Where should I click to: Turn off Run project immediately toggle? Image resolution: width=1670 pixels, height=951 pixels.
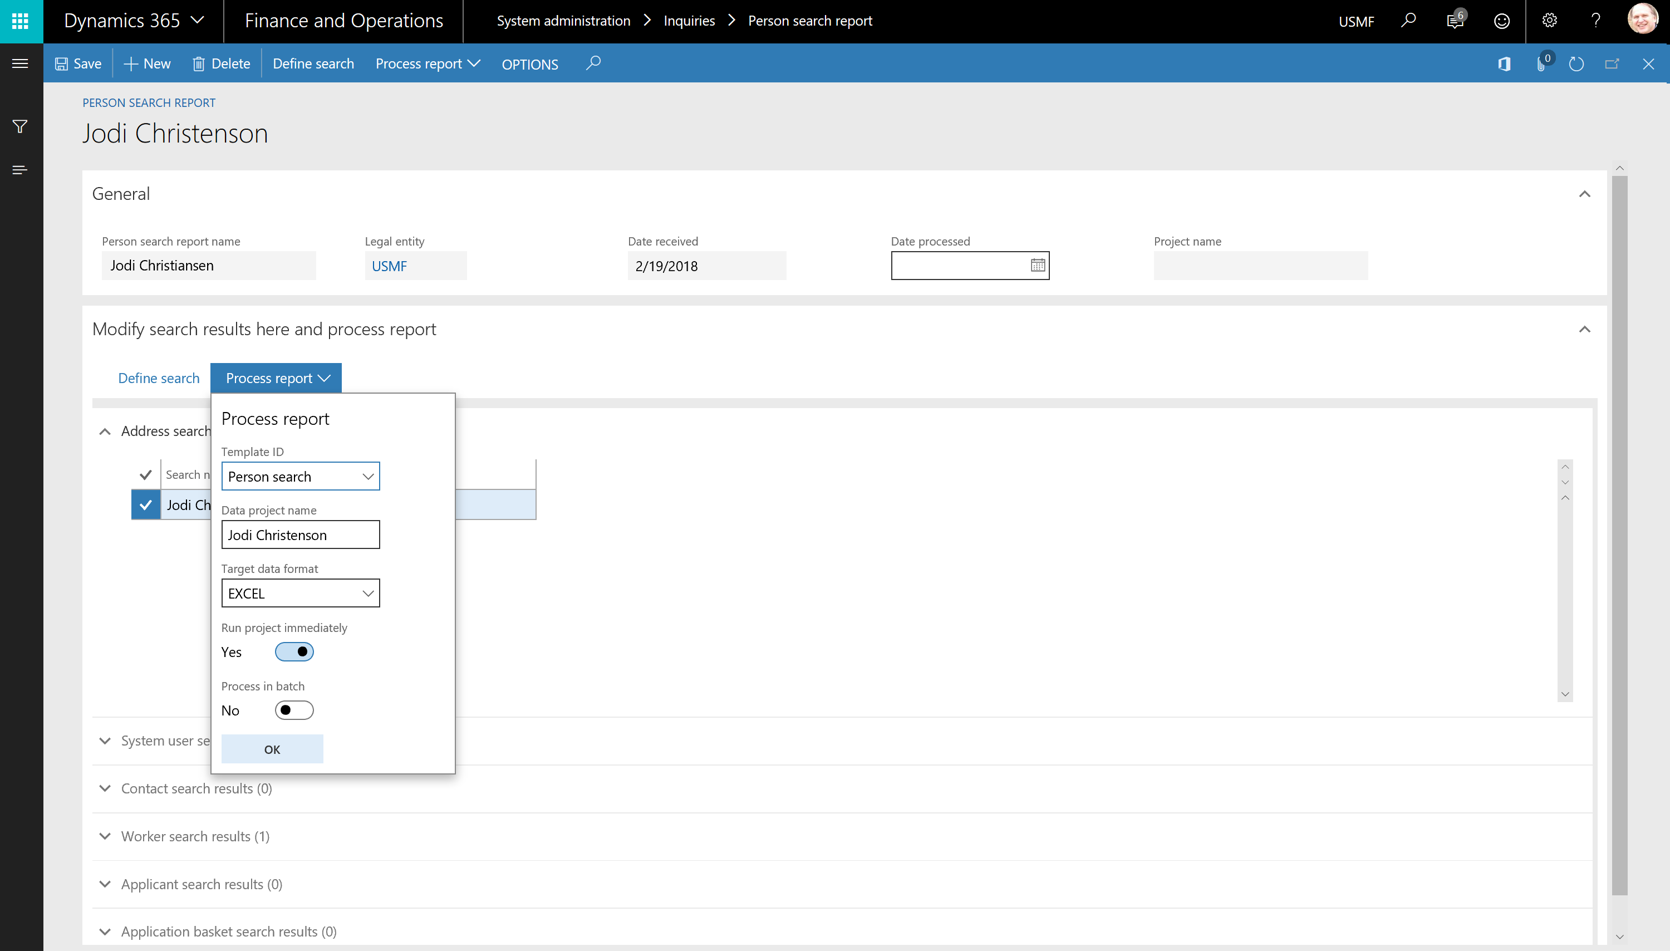294,652
